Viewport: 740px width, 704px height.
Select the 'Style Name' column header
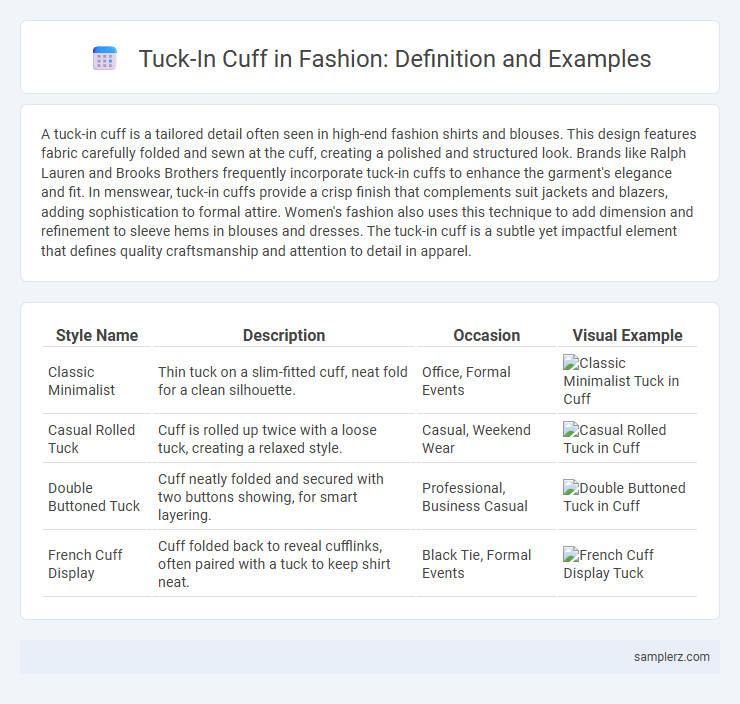[97, 335]
